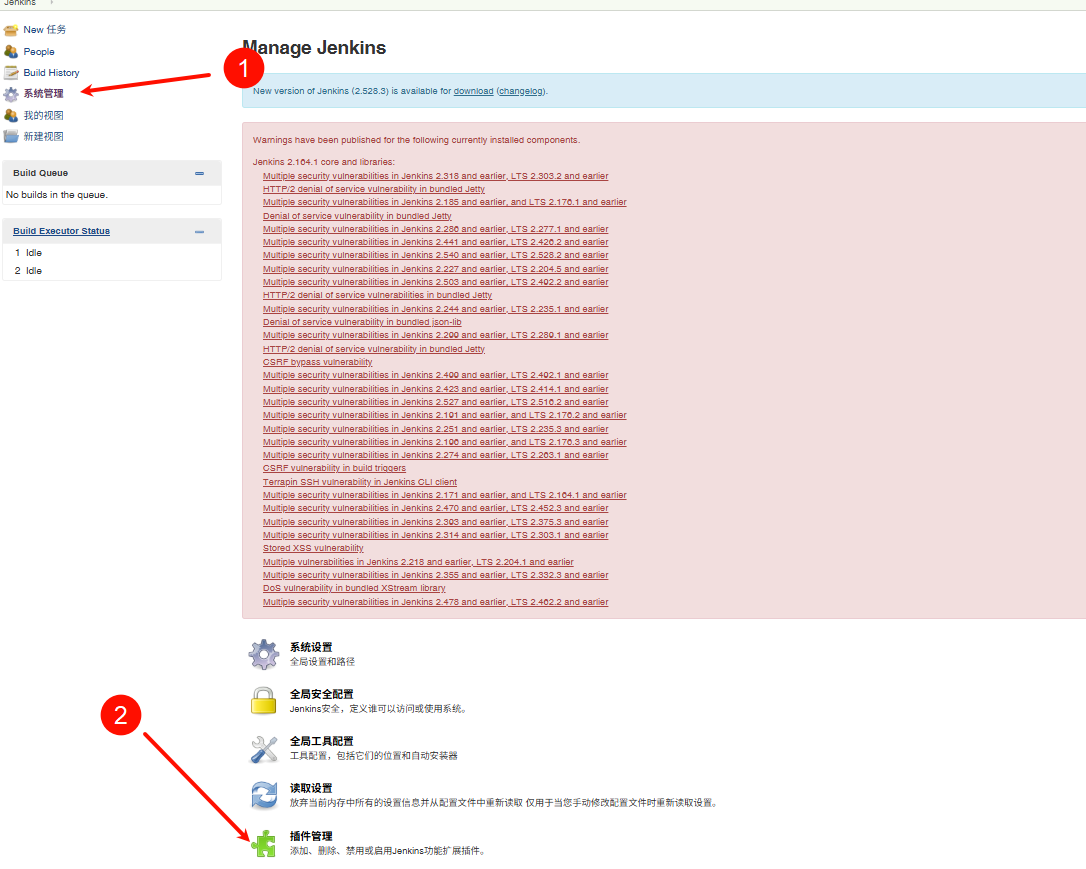The width and height of the screenshot is (1086, 869).
Task: Click the Build History notepad icon
Action: (x=10, y=73)
